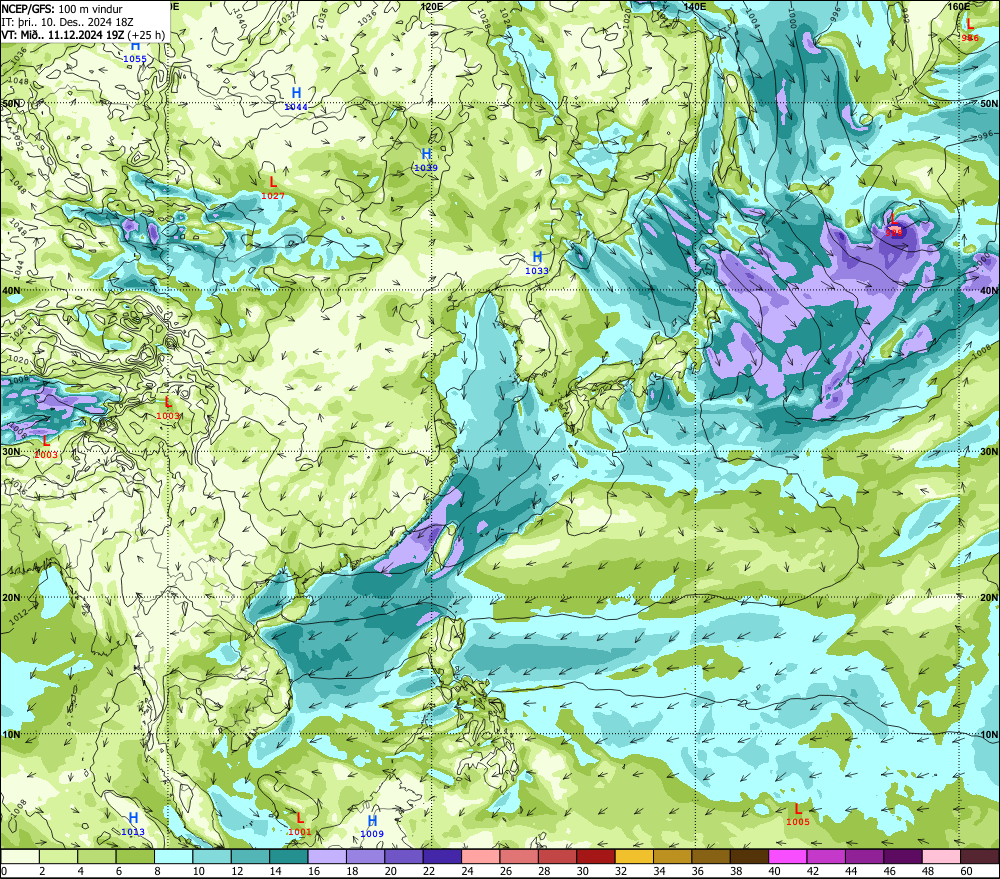
Task: Select the legend value 16
Action: point(314,871)
